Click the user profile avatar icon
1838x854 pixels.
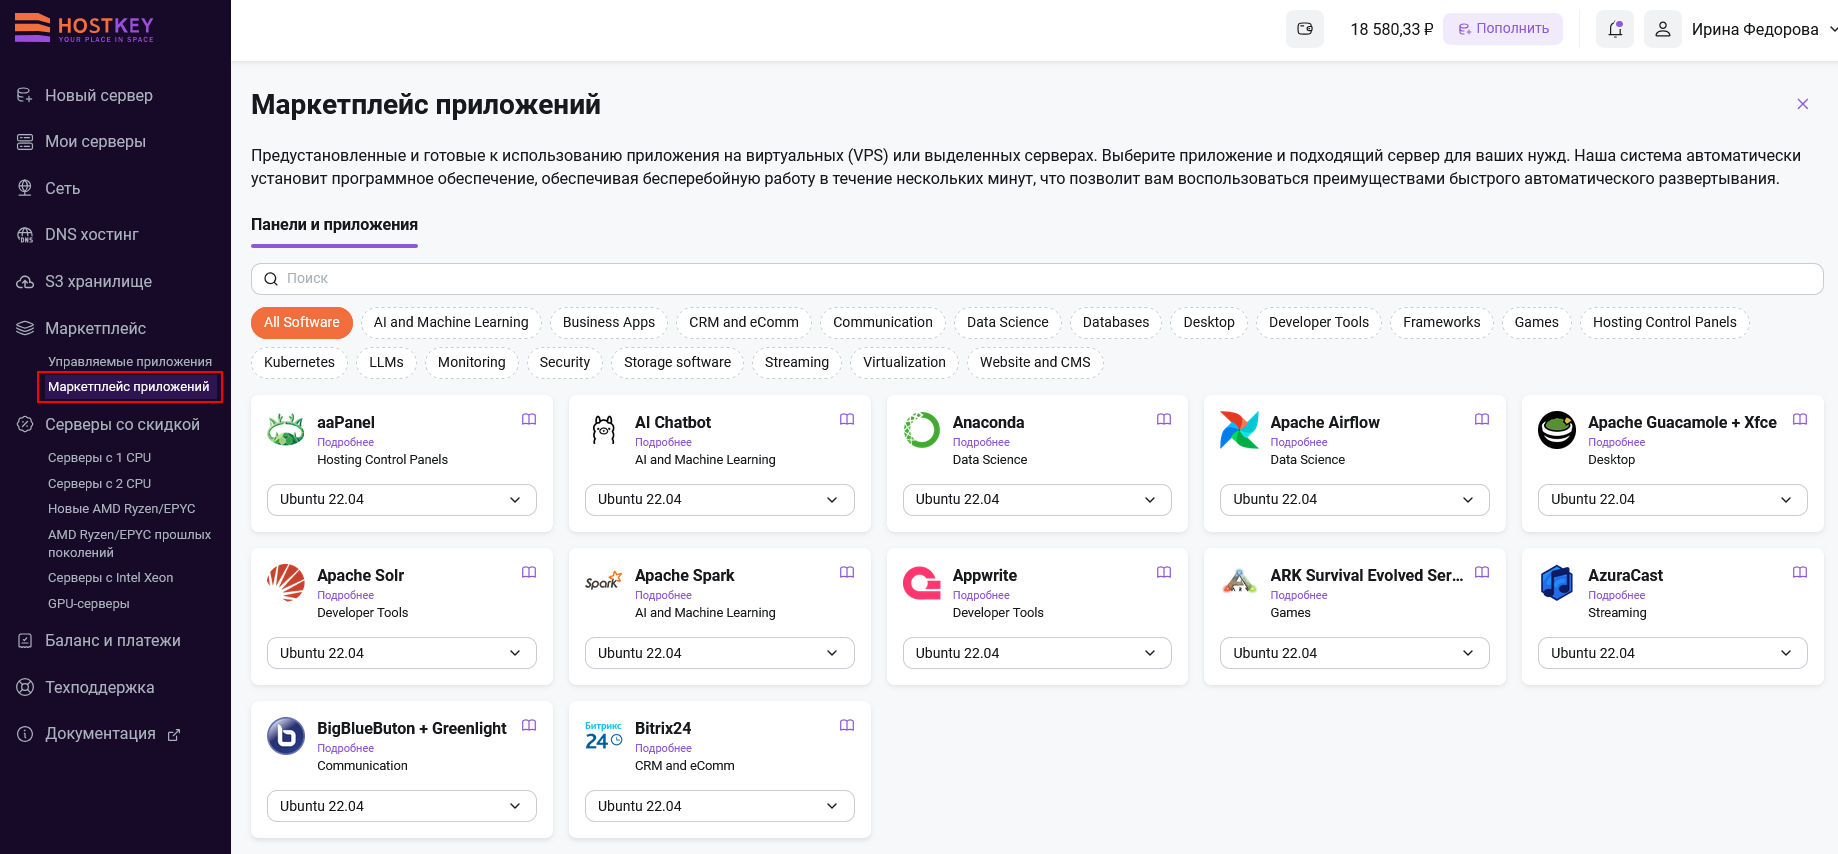click(x=1663, y=29)
